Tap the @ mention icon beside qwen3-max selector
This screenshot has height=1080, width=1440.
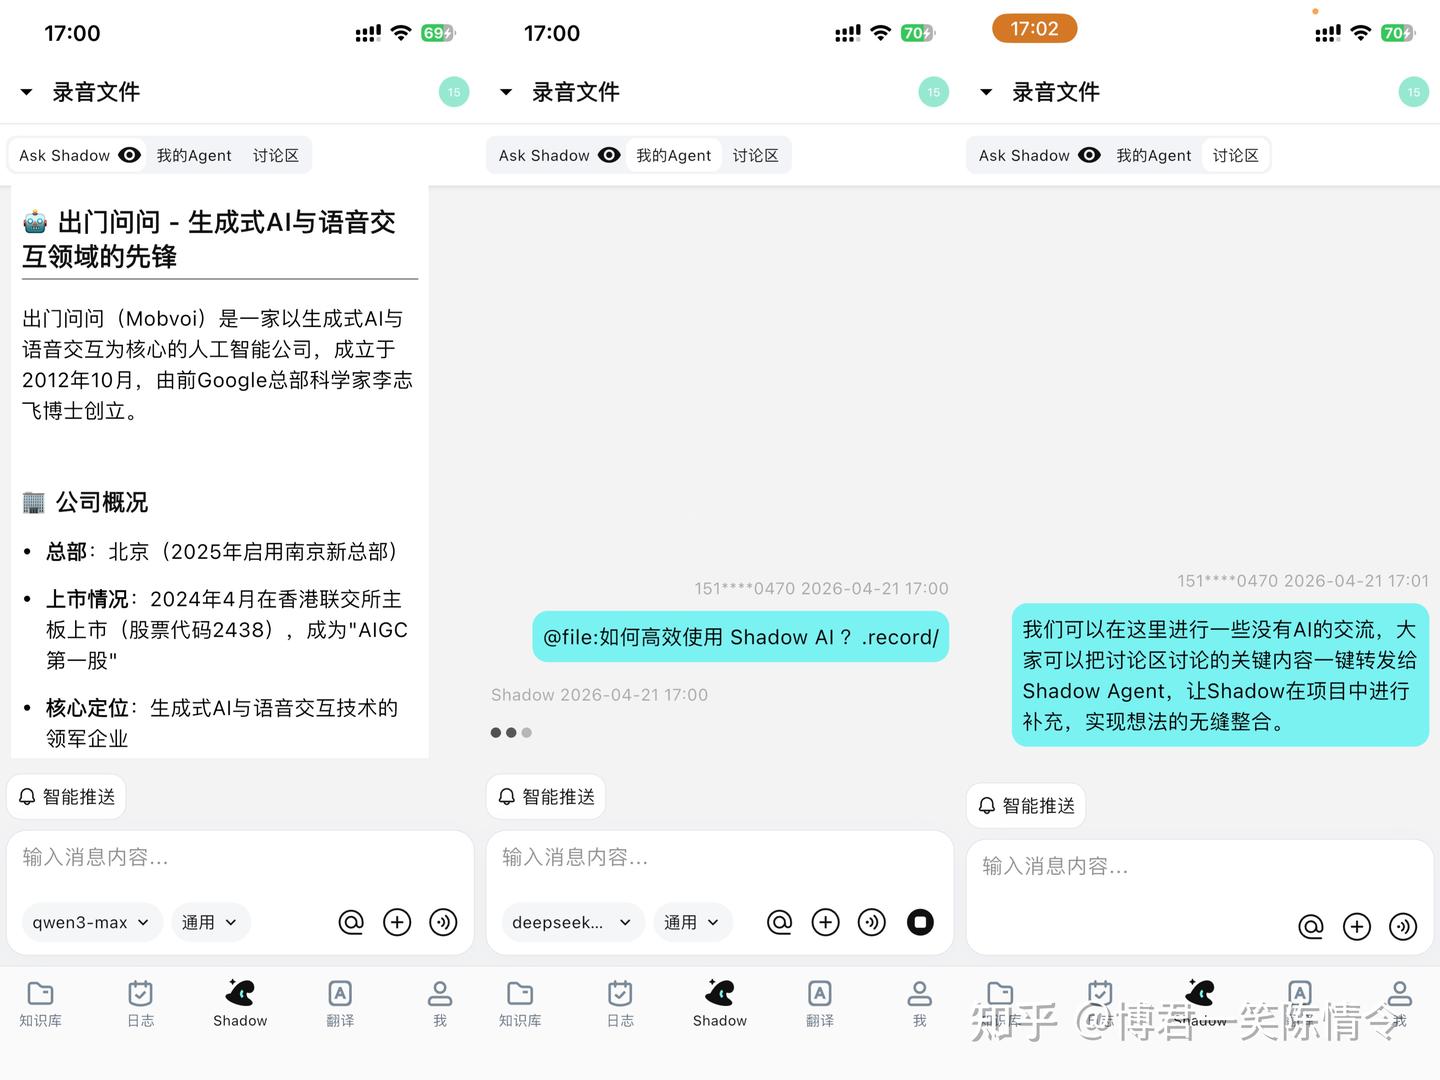(351, 922)
